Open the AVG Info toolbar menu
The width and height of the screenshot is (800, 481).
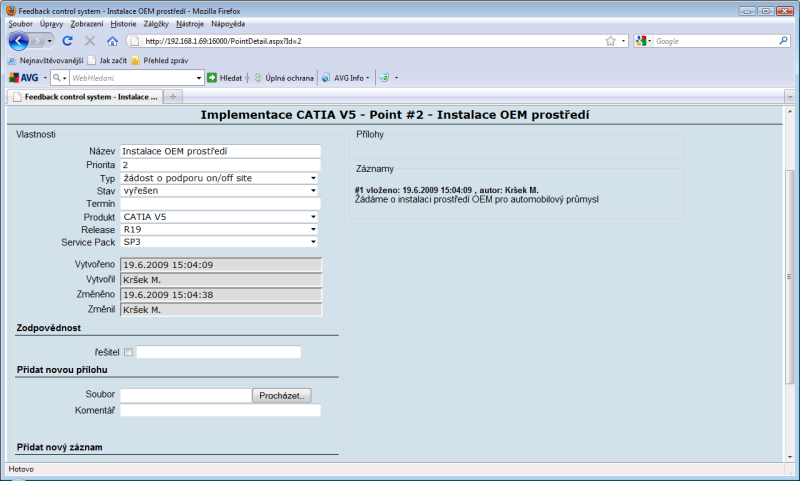tap(345, 78)
